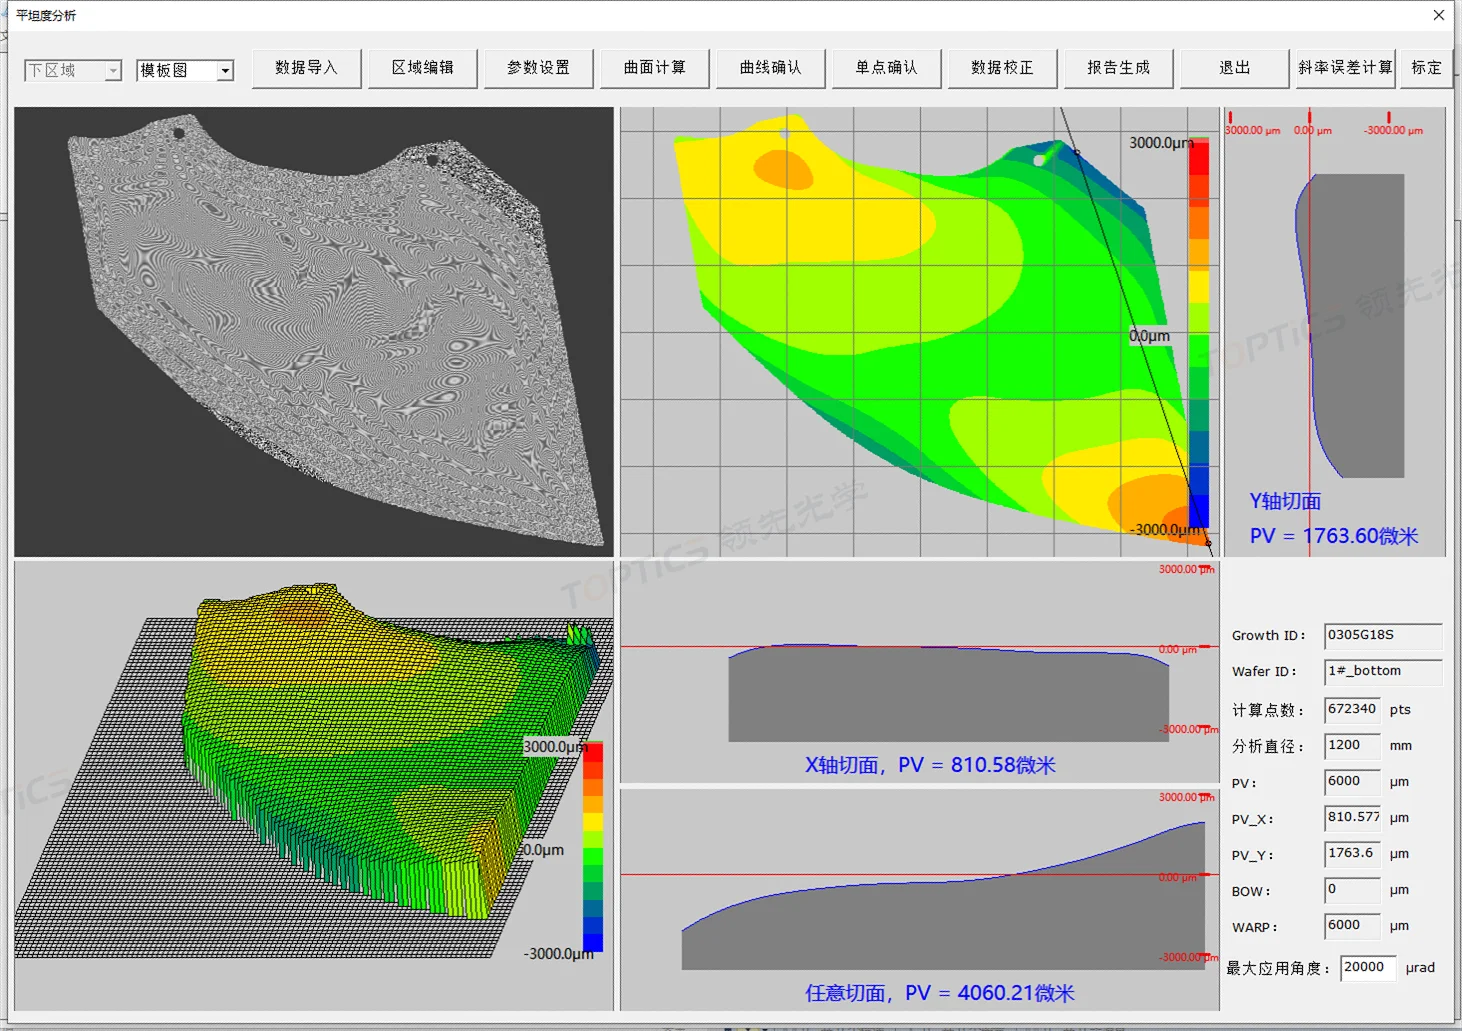Click the 'PV = 1763.60微米' text
Screen dimensions: 1462x1031
point(1334,536)
